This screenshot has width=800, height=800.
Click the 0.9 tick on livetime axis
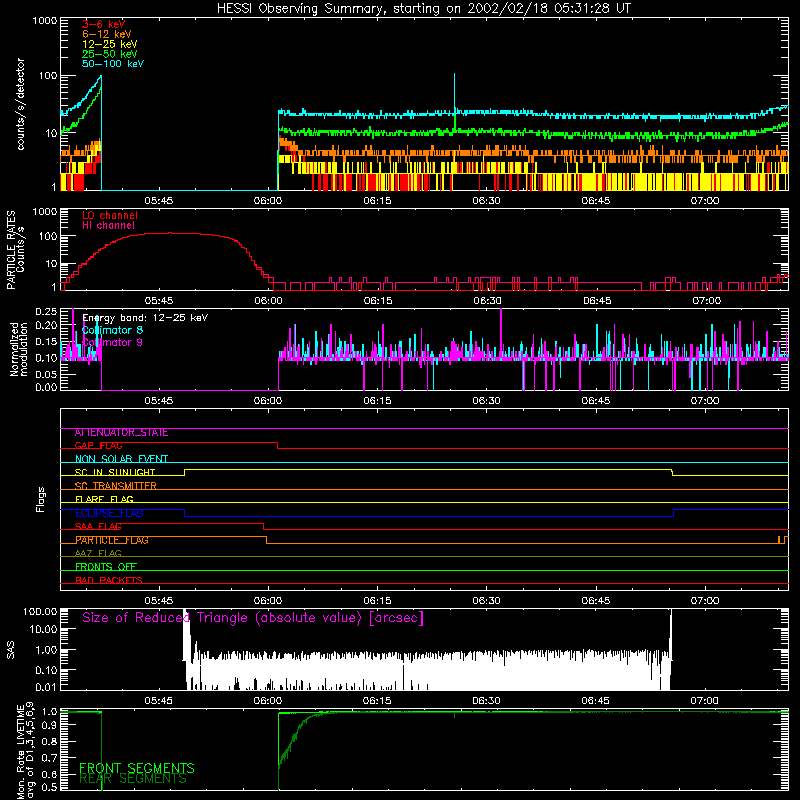[x=50, y=724]
